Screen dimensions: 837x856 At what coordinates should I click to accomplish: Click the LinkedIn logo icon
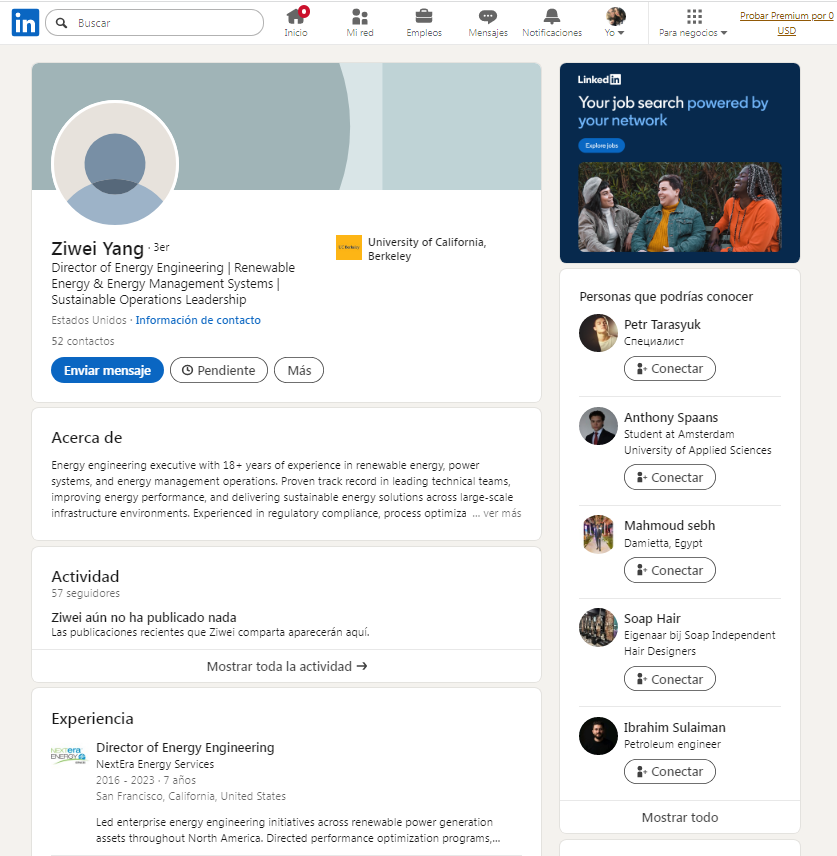(25, 22)
